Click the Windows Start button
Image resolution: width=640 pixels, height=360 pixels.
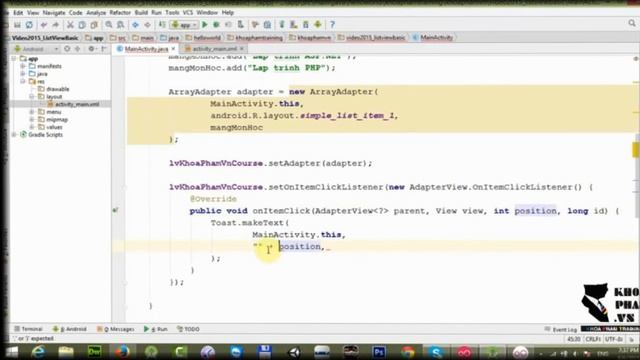(11, 352)
